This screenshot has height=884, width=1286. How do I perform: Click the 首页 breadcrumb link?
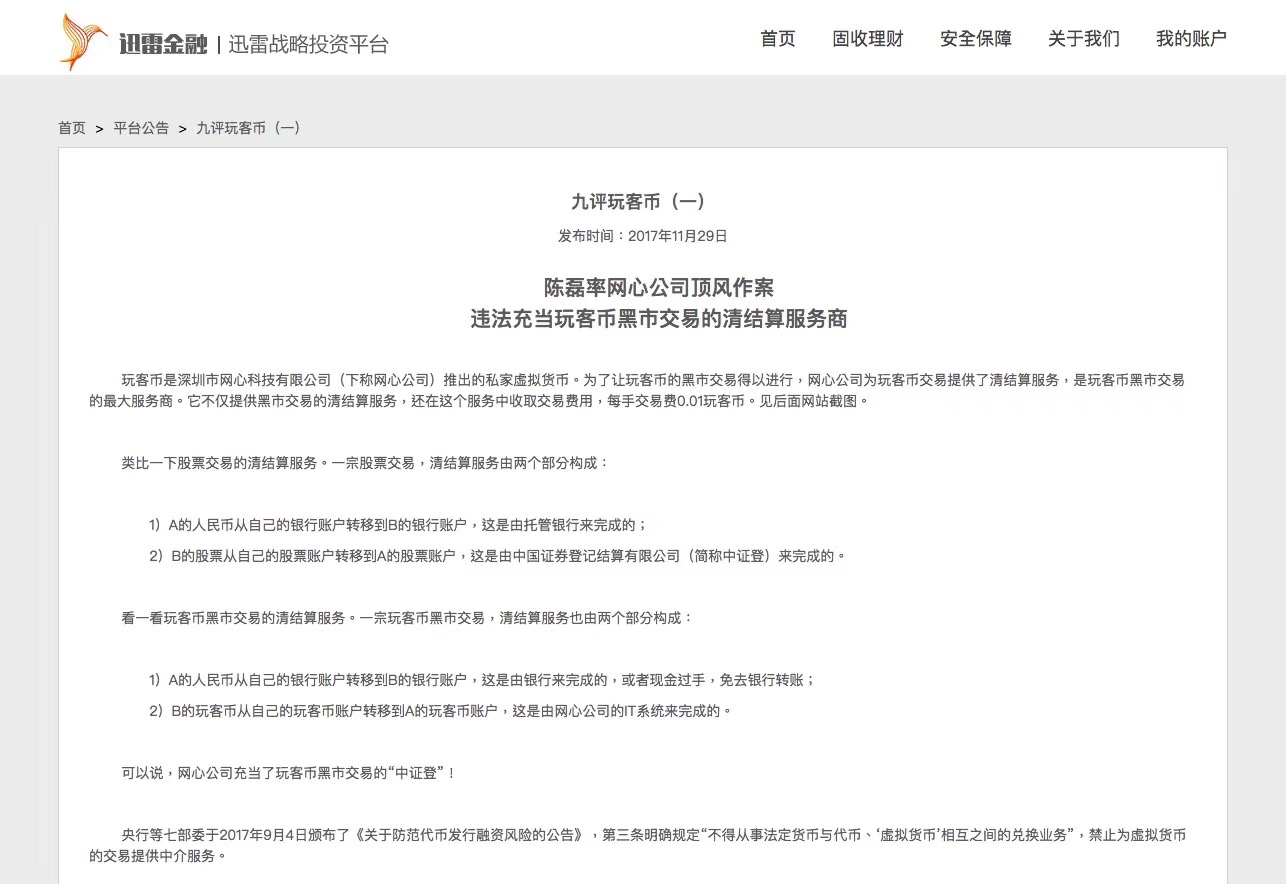72,128
